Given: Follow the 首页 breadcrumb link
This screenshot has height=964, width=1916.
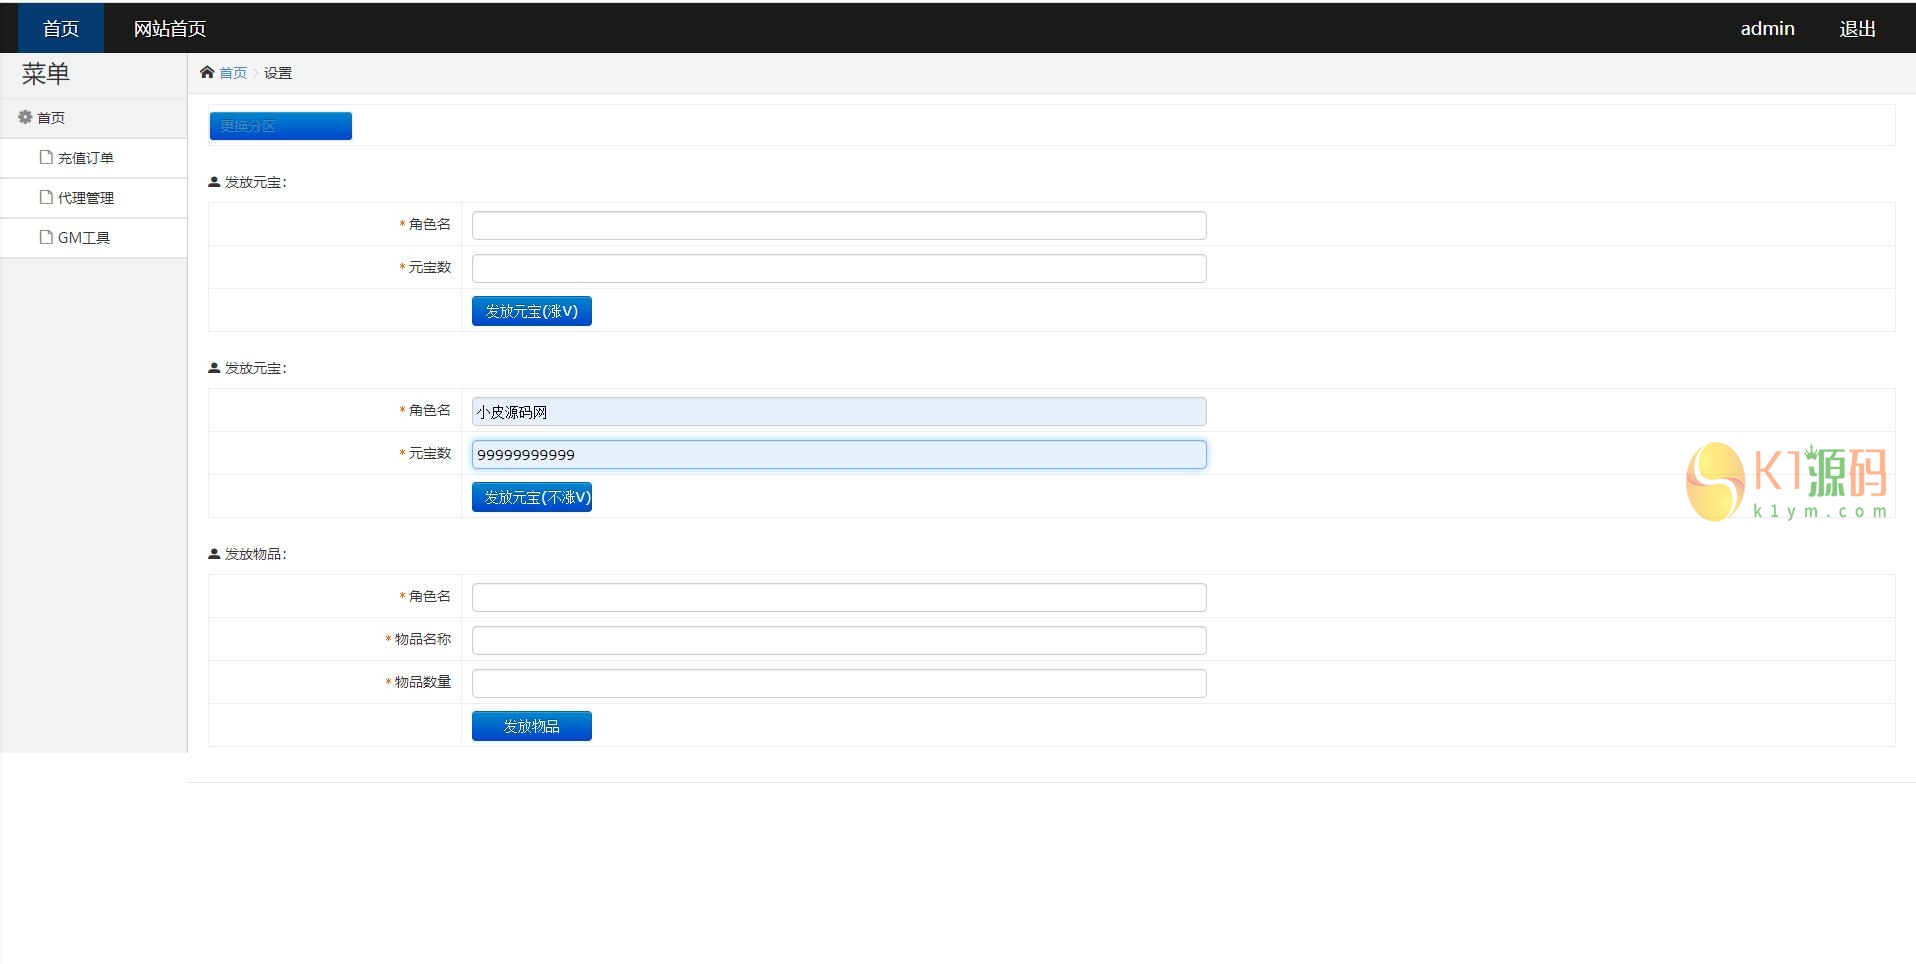Looking at the screenshot, I should click(x=233, y=72).
